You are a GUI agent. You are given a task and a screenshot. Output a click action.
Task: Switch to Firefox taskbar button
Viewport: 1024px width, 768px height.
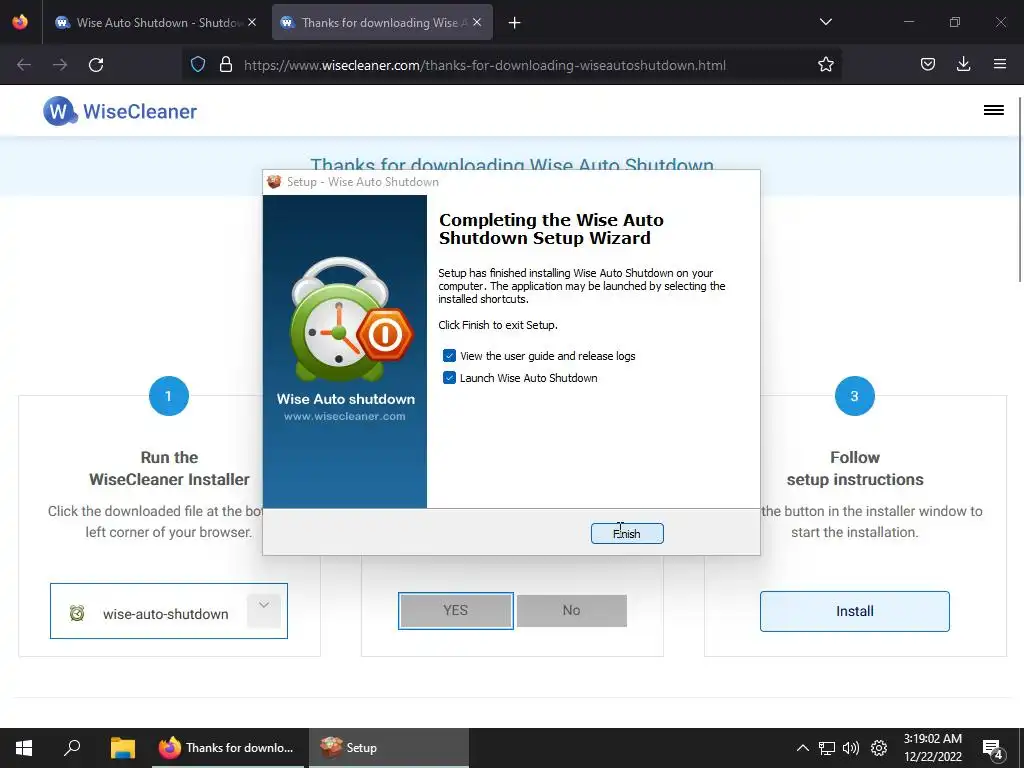pos(227,748)
